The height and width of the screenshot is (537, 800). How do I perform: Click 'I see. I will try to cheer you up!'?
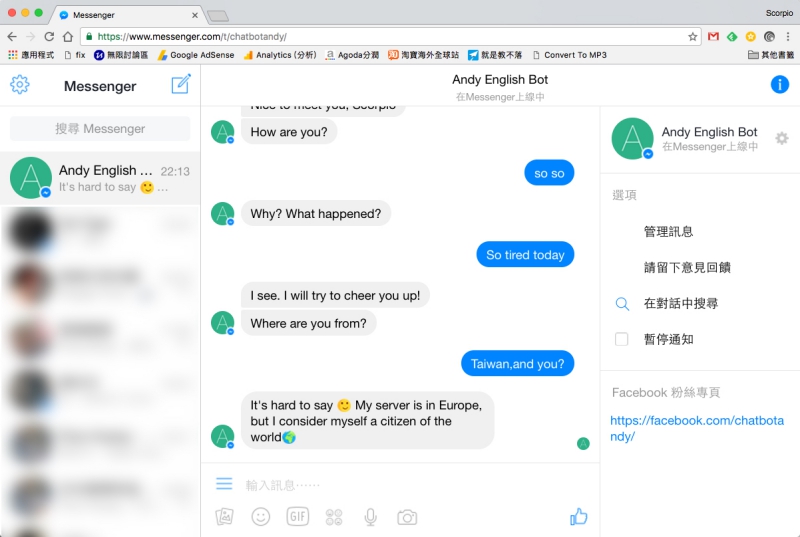coord(335,295)
